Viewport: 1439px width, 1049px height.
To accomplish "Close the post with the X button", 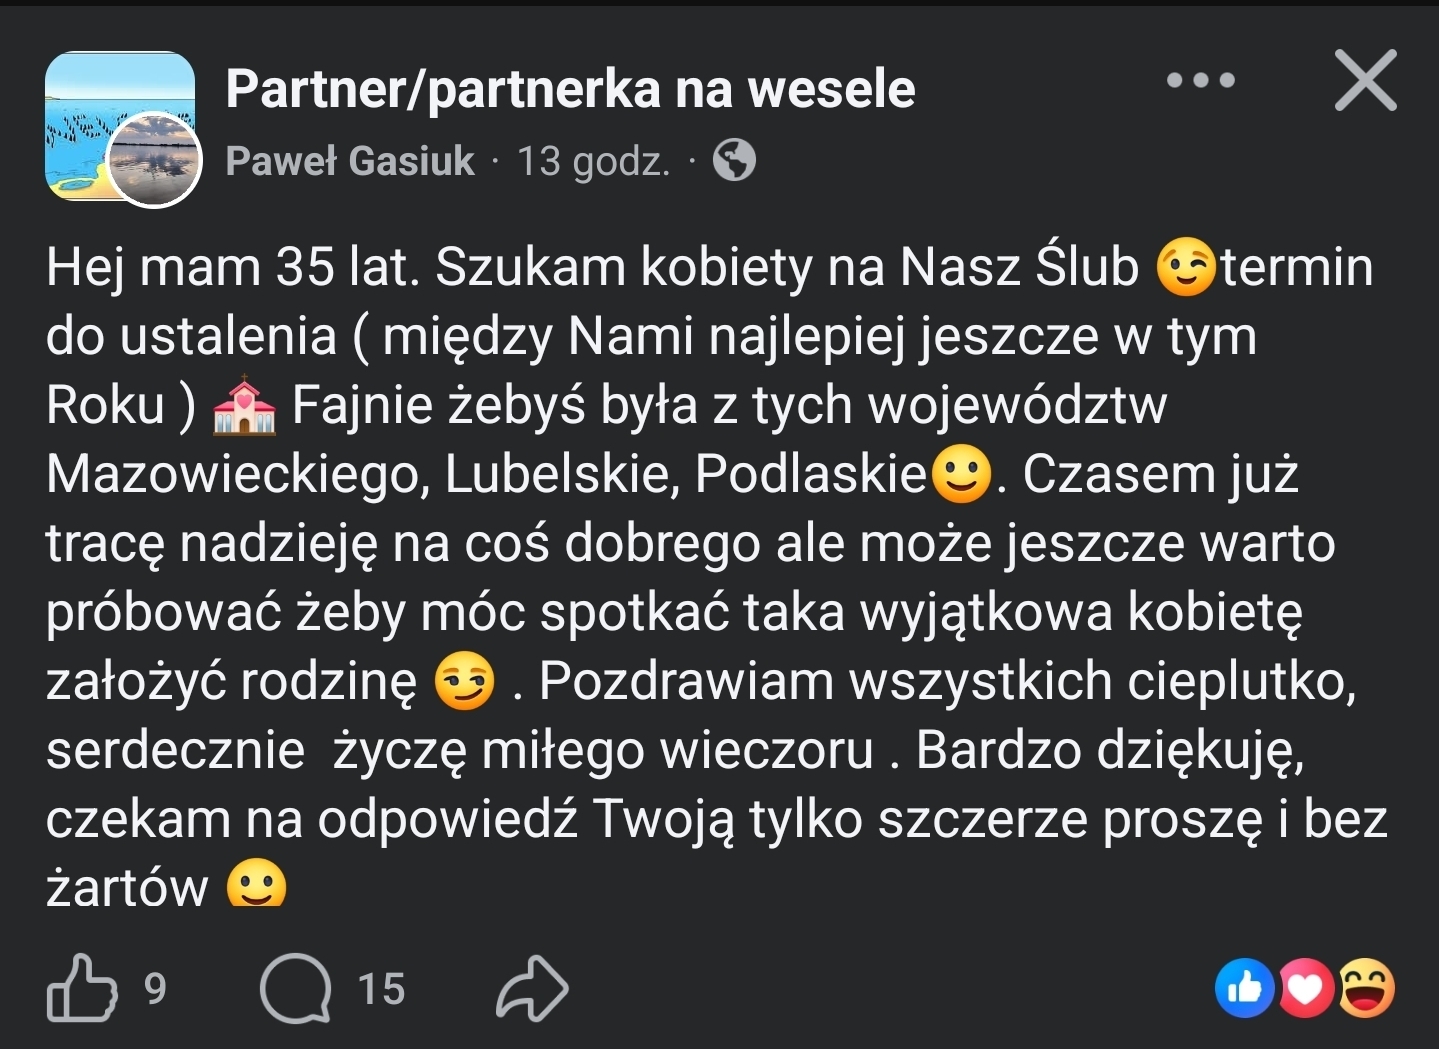I will point(1365,80).
